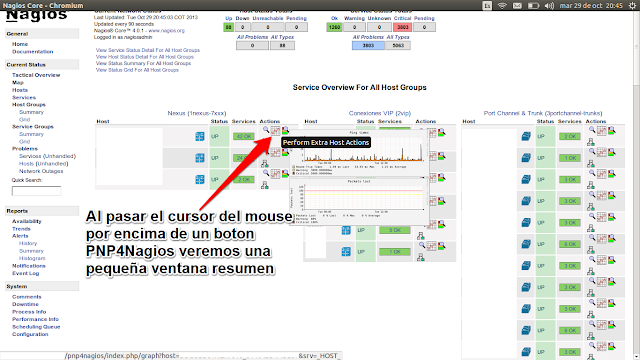Open service detail icon on Port Channel 1 OK row
640x360 pixels.
pos(611,152)
